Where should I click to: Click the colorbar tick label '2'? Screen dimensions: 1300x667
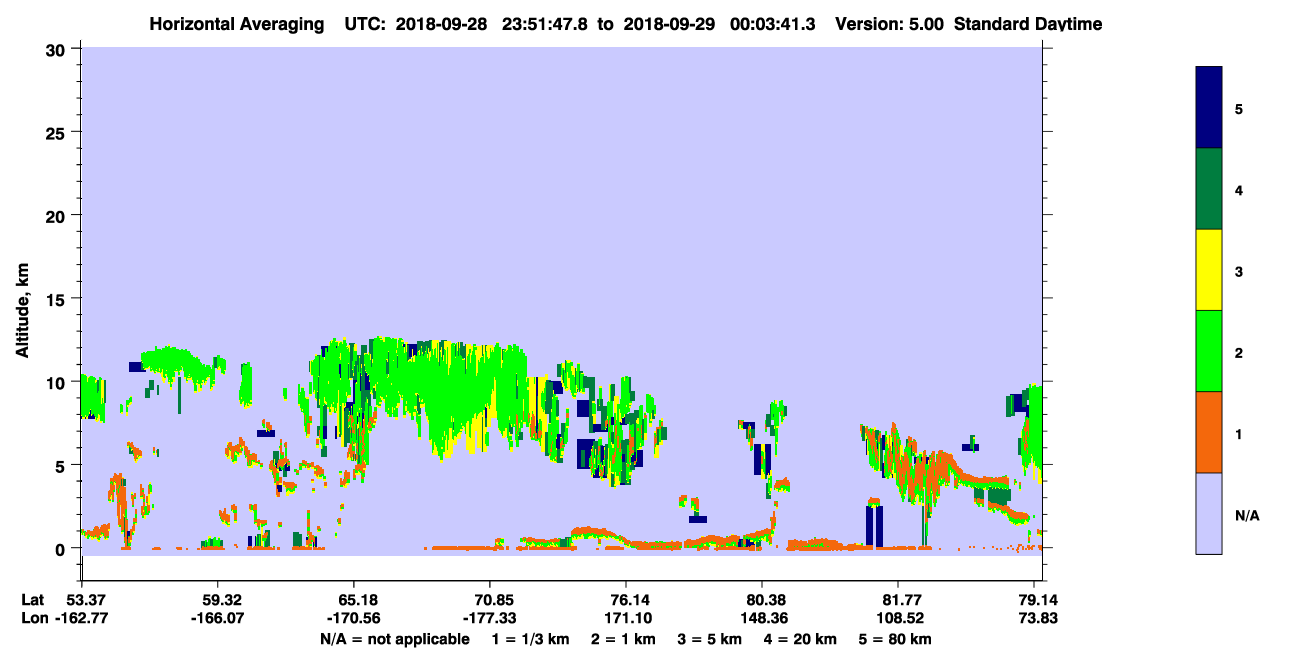(1239, 353)
